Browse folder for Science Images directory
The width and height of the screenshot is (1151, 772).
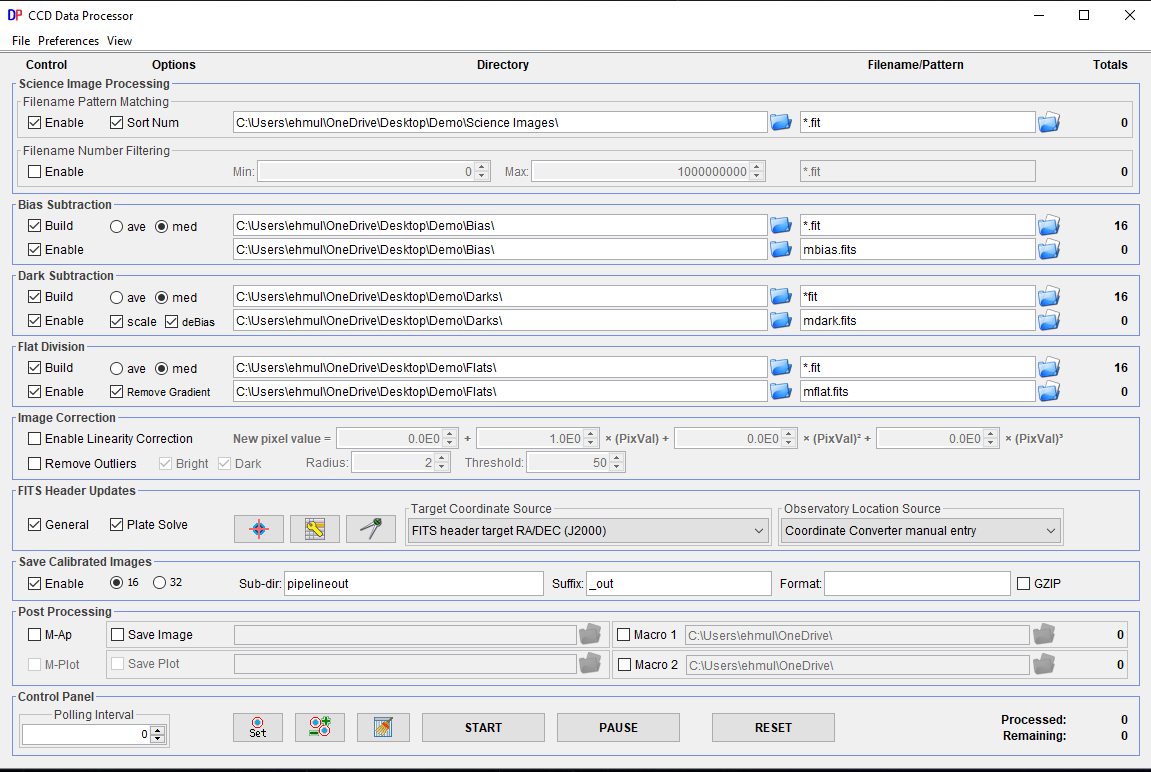tap(781, 122)
